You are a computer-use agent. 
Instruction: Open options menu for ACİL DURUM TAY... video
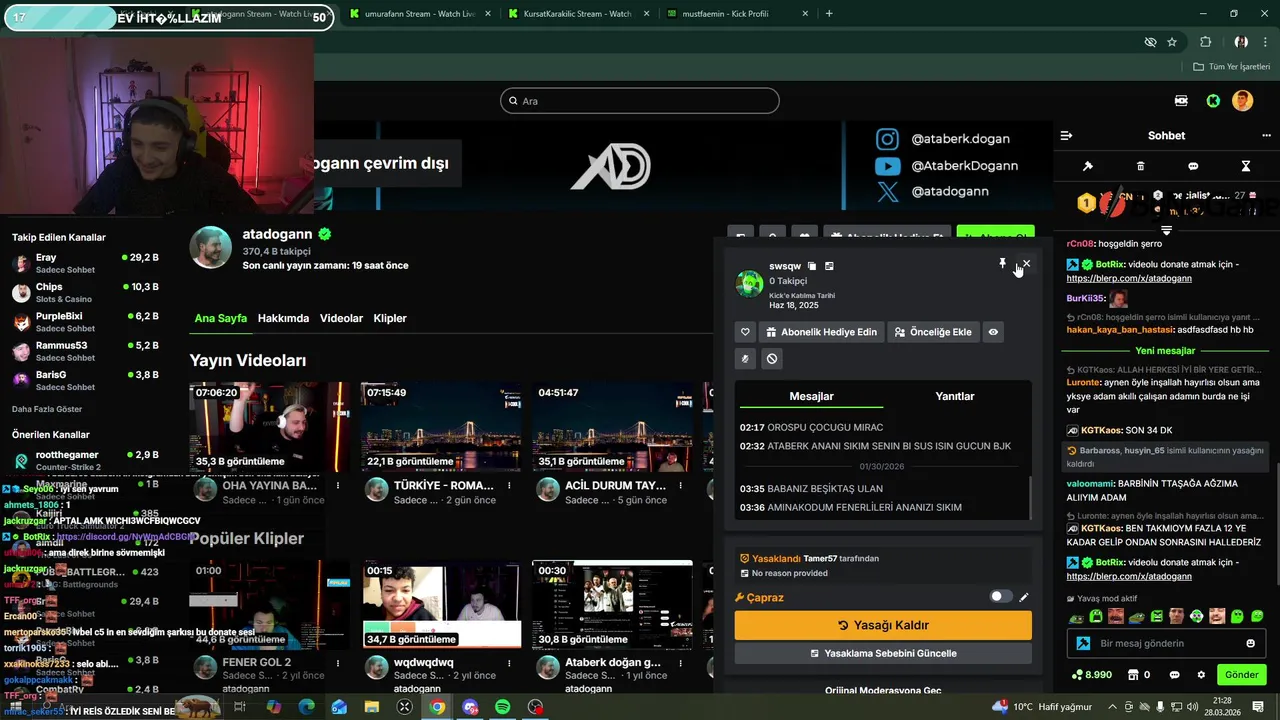tap(681, 486)
